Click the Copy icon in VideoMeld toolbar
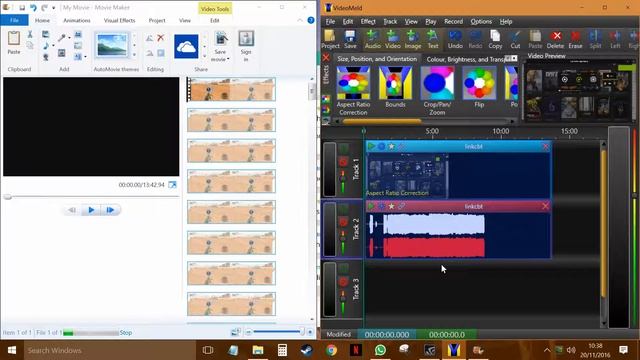 tap(495, 39)
